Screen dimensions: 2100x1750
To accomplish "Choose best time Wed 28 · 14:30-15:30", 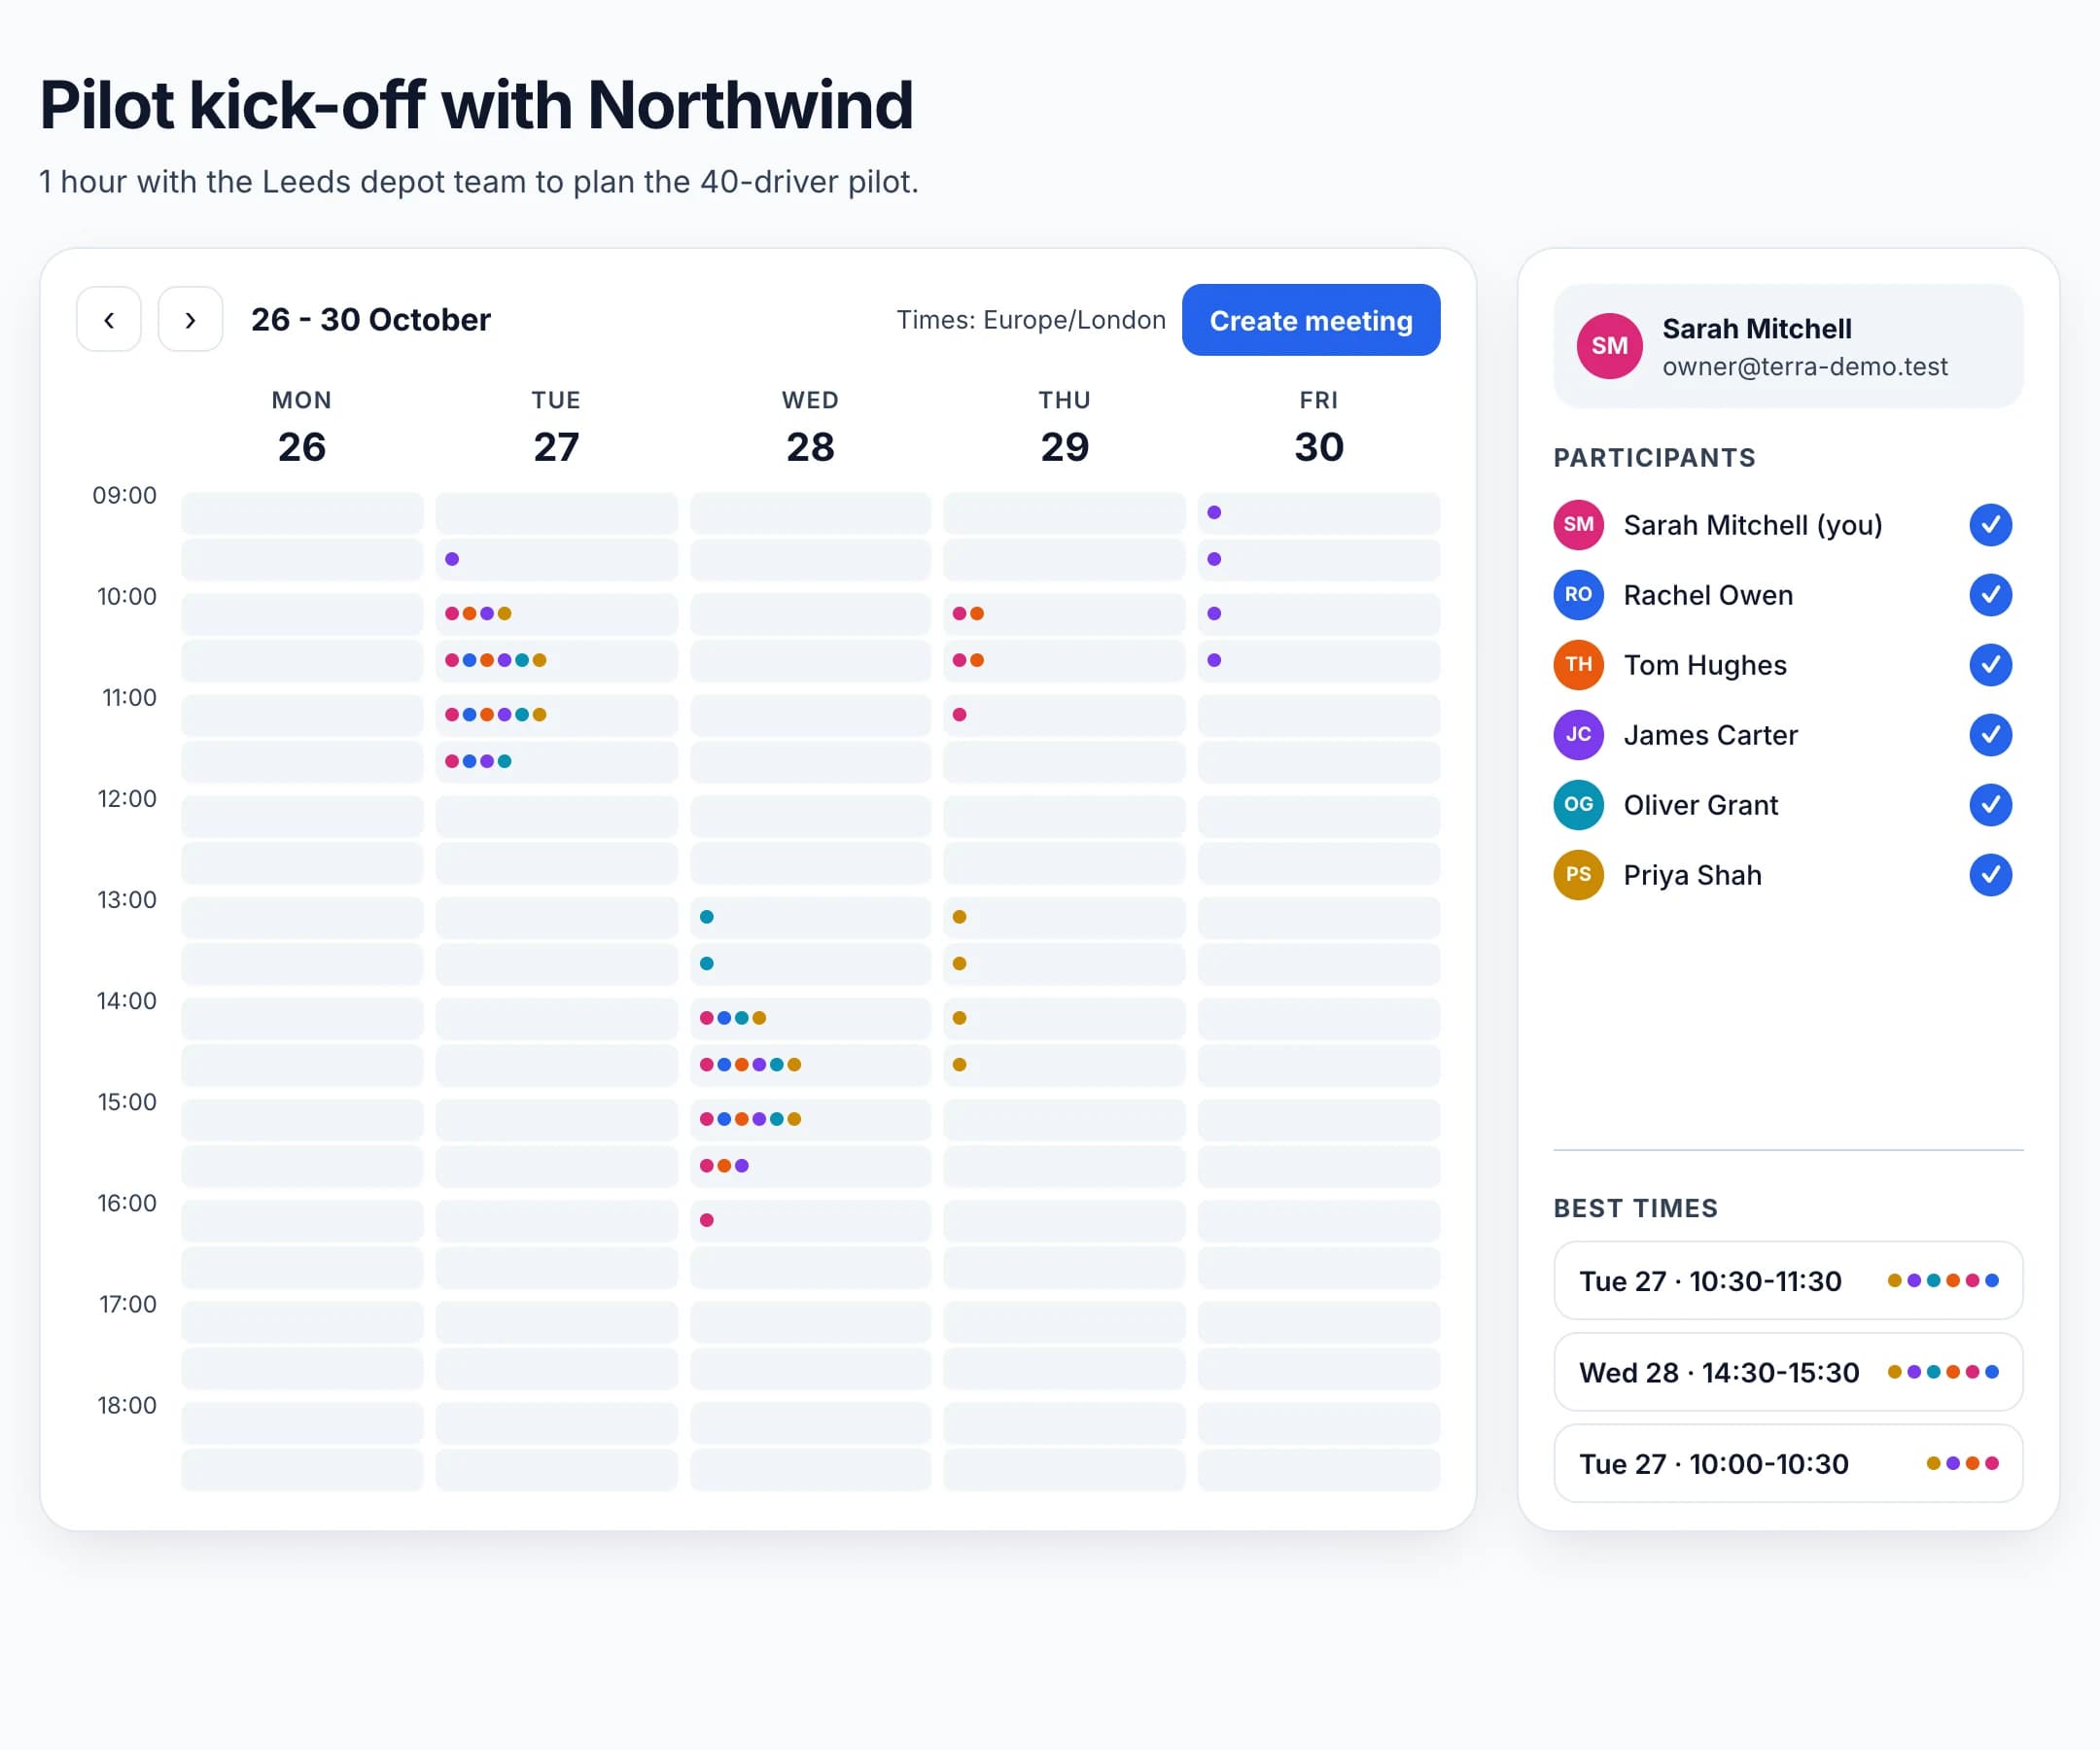I will 1788,1372.
